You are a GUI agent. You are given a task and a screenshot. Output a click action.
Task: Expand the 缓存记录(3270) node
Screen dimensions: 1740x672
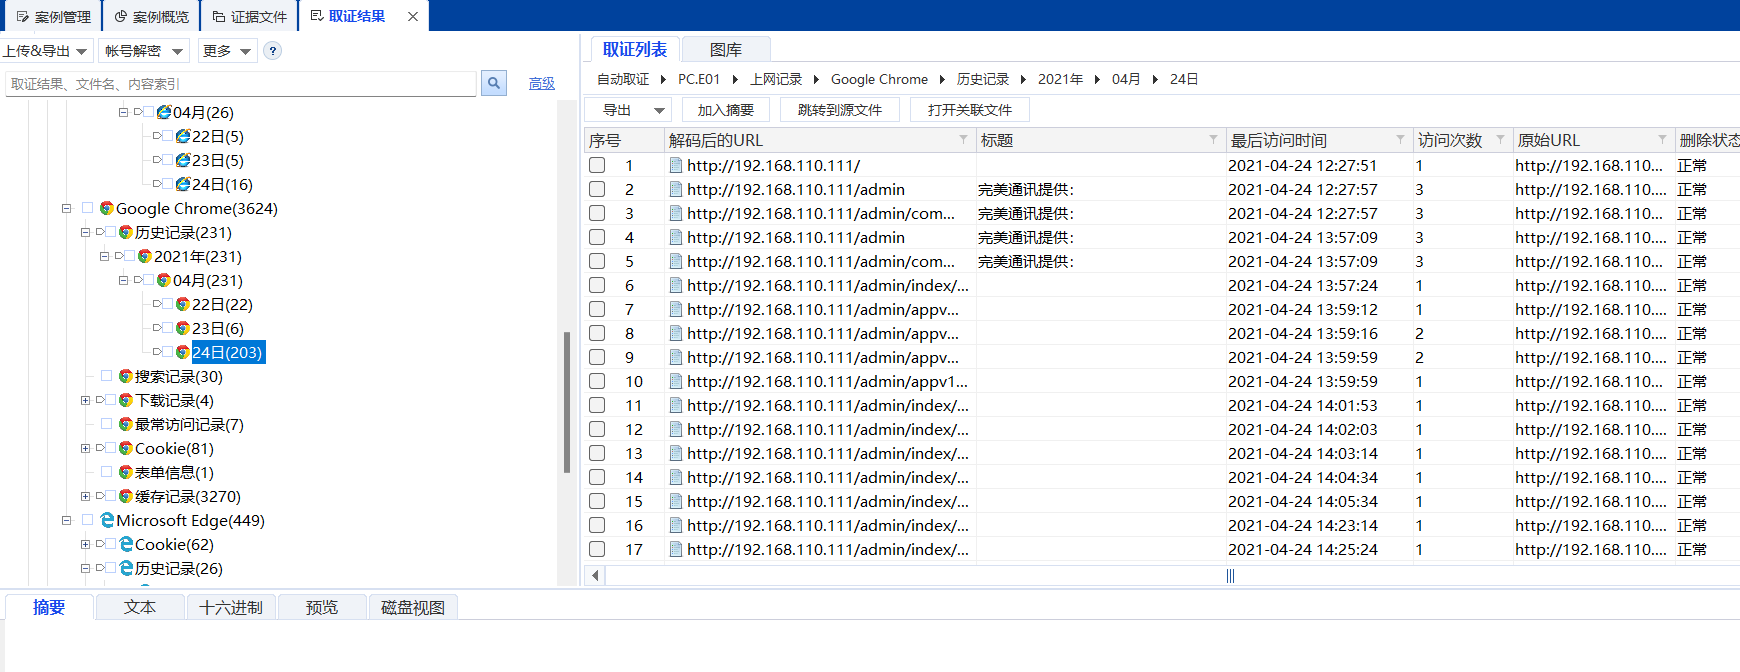click(86, 496)
